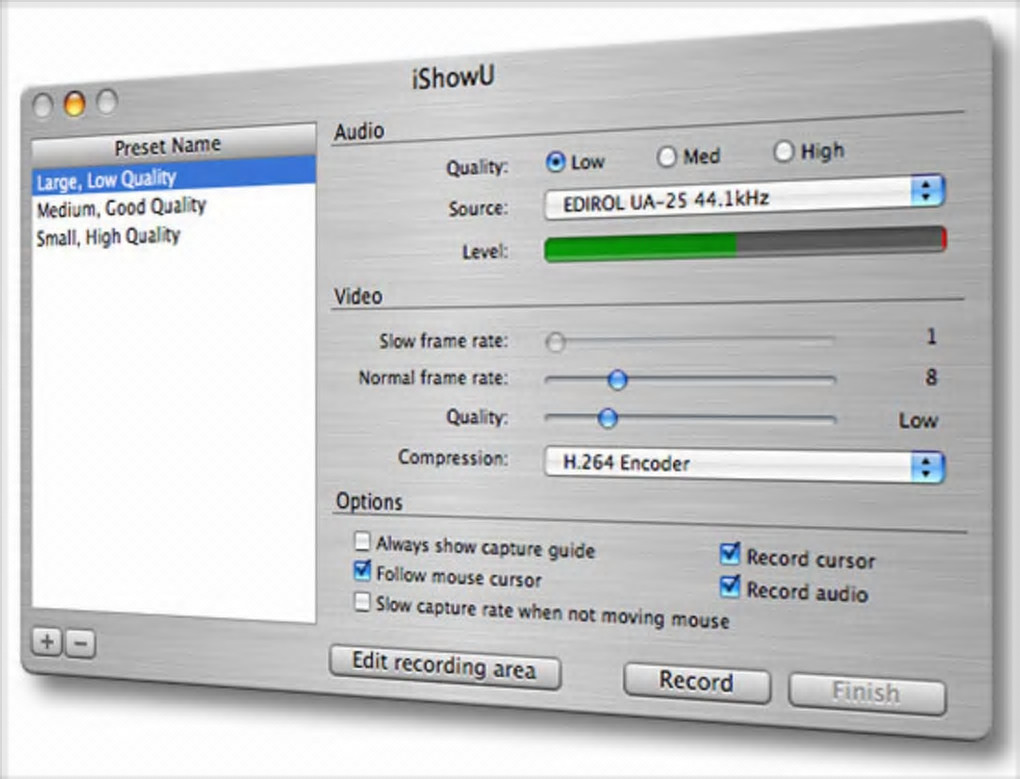This screenshot has height=779, width=1020.
Task: Toggle Record audio checkbox
Action: tap(730, 587)
